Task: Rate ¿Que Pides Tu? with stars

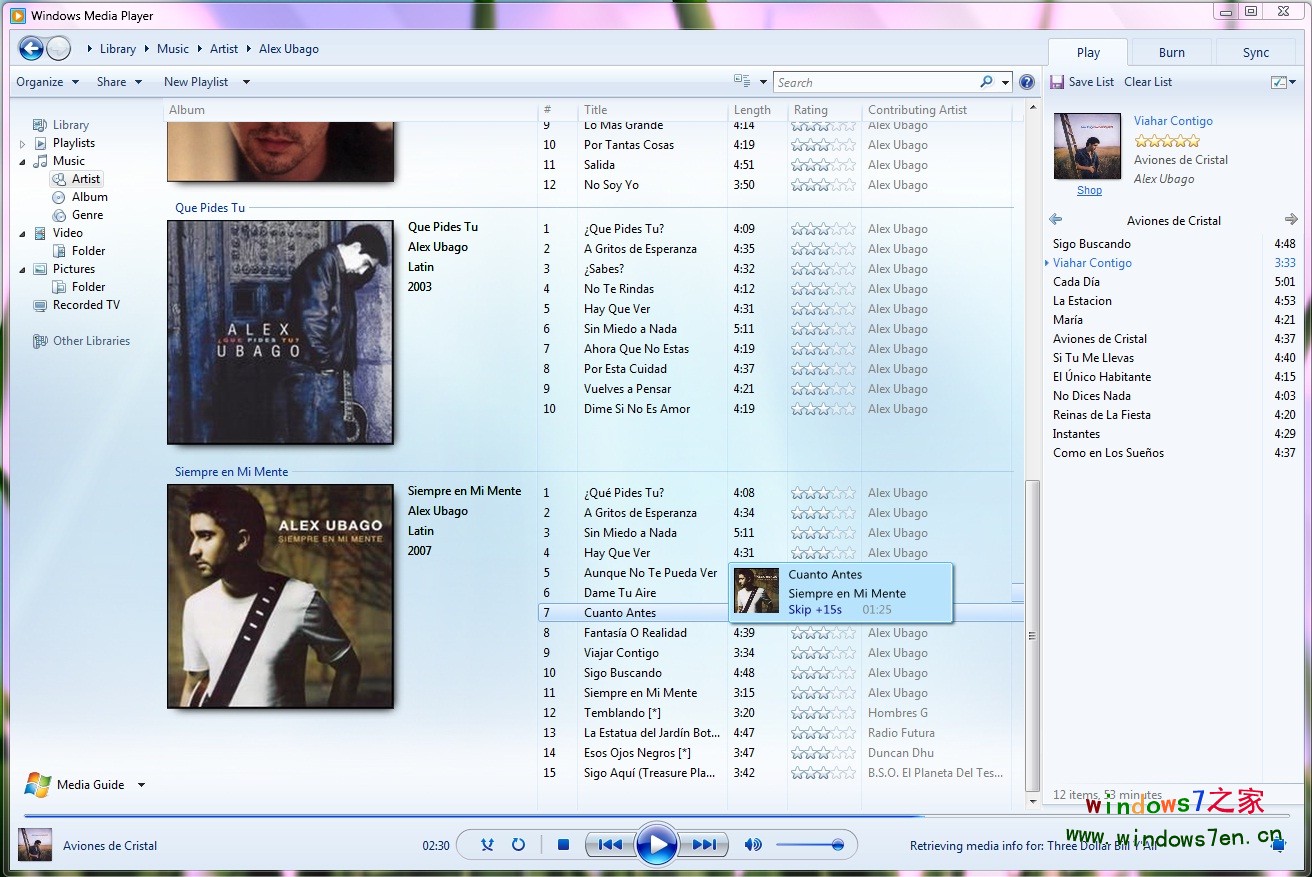Action: [820, 228]
